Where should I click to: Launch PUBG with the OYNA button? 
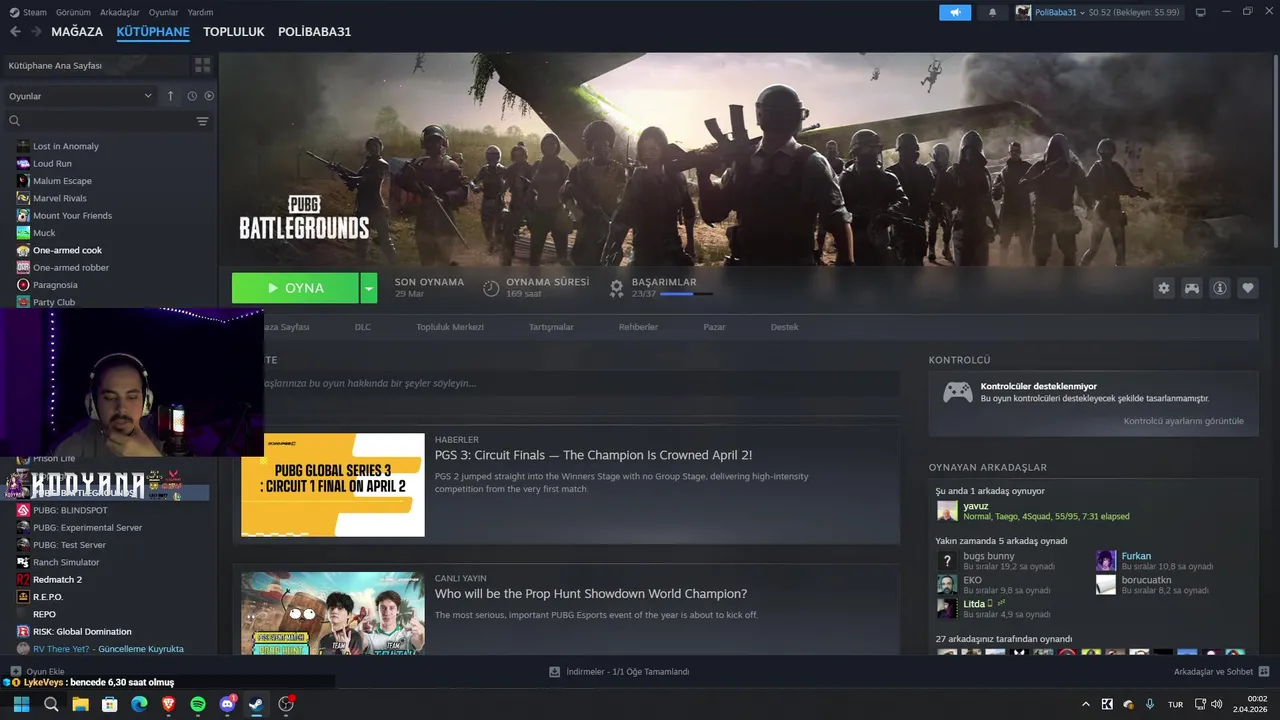point(295,288)
